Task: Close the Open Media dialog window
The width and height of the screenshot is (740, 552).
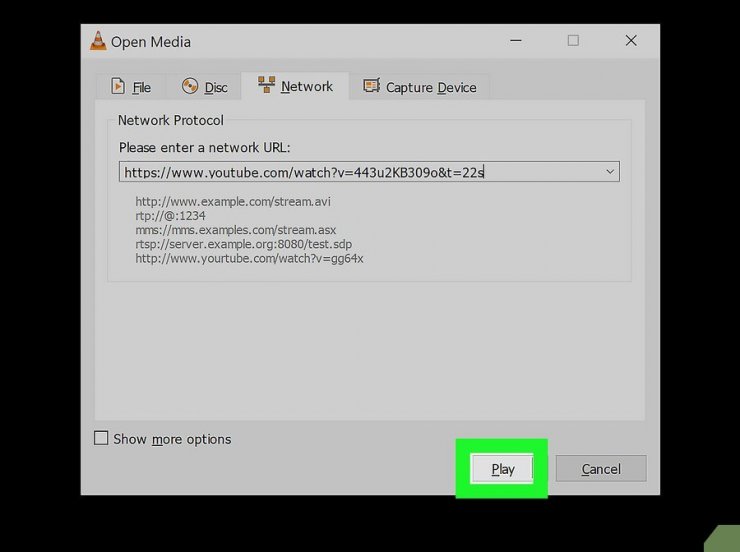Action: (x=631, y=41)
